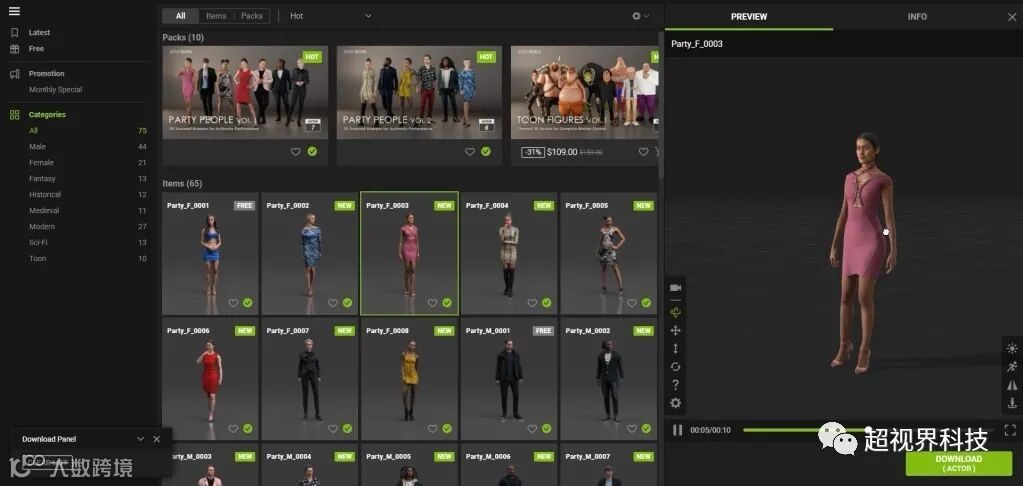Click the green checkmark on Party_F_0005

(x=646, y=303)
